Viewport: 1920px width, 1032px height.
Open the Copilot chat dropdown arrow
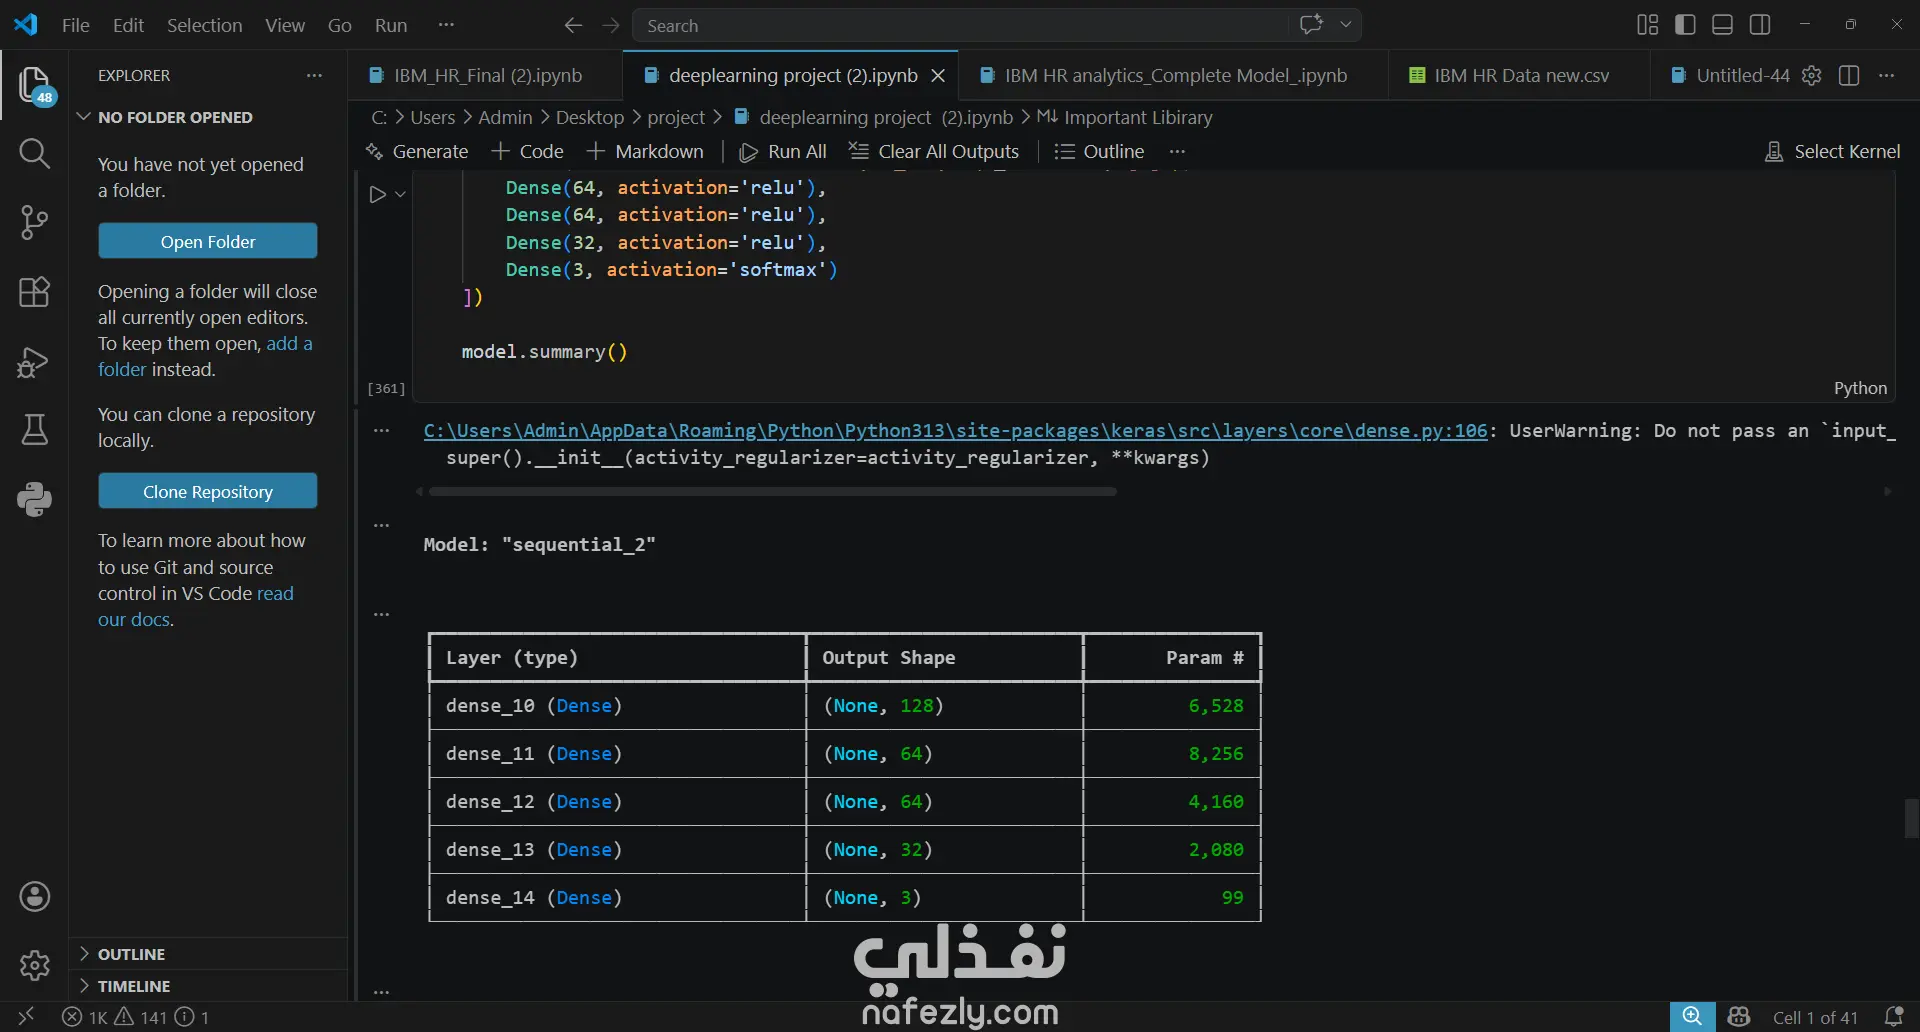click(x=1346, y=25)
